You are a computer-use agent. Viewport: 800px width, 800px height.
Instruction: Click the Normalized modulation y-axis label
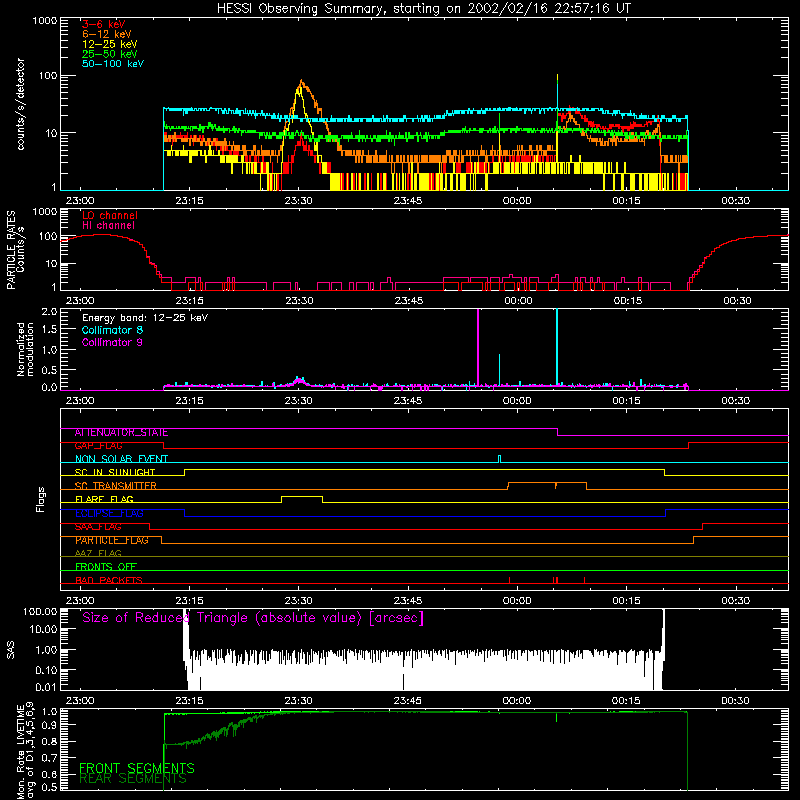click(25, 349)
